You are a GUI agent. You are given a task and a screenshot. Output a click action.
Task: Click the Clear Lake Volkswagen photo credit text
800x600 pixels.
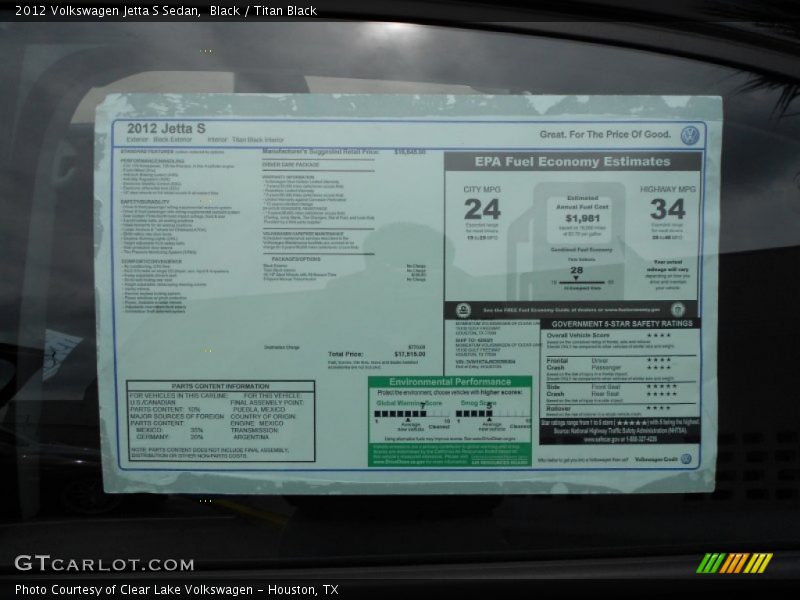point(176,590)
